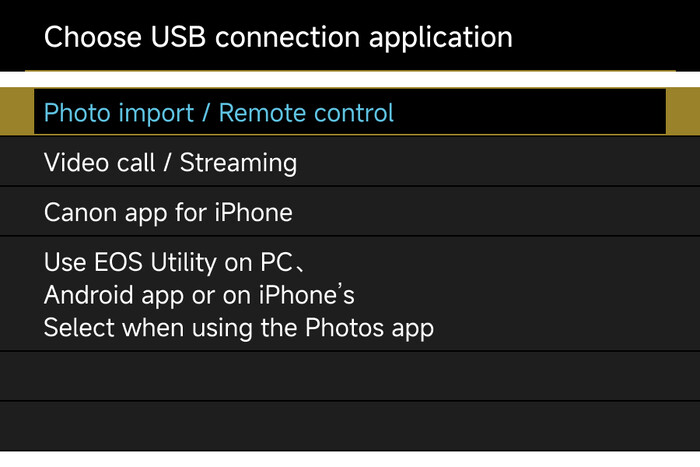
Task: Tap the word 'Streaming' in second row
Action: [x=238, y=162]
